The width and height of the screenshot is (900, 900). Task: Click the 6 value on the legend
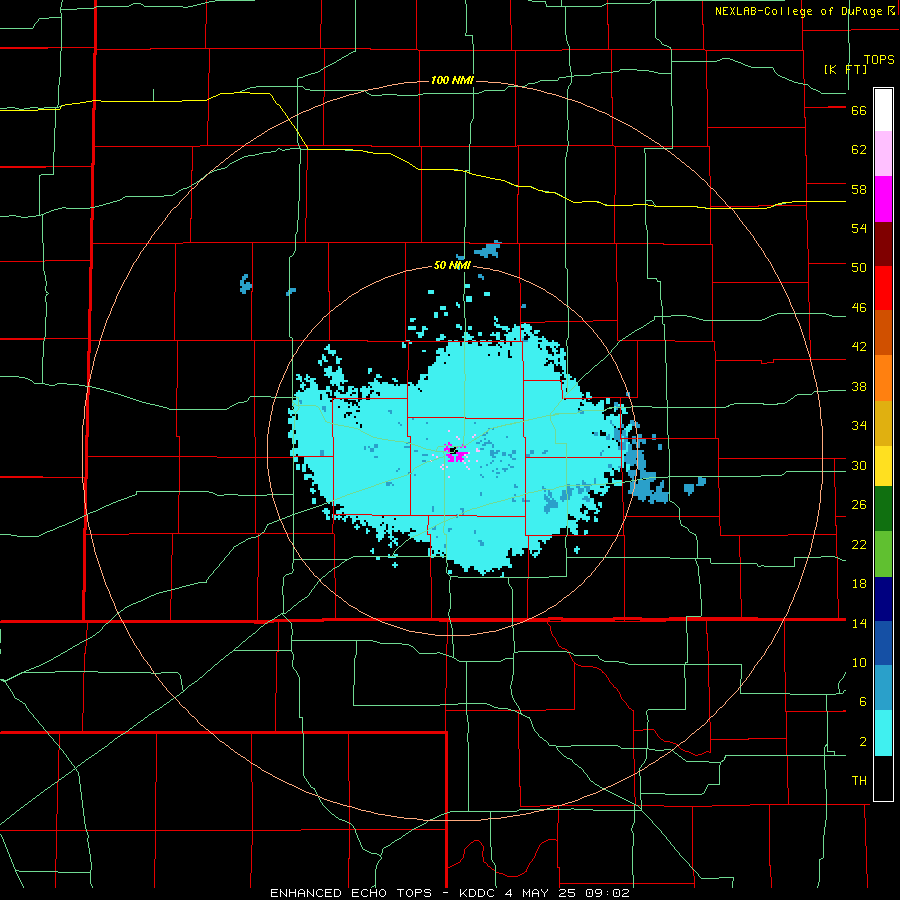(862, 701)
